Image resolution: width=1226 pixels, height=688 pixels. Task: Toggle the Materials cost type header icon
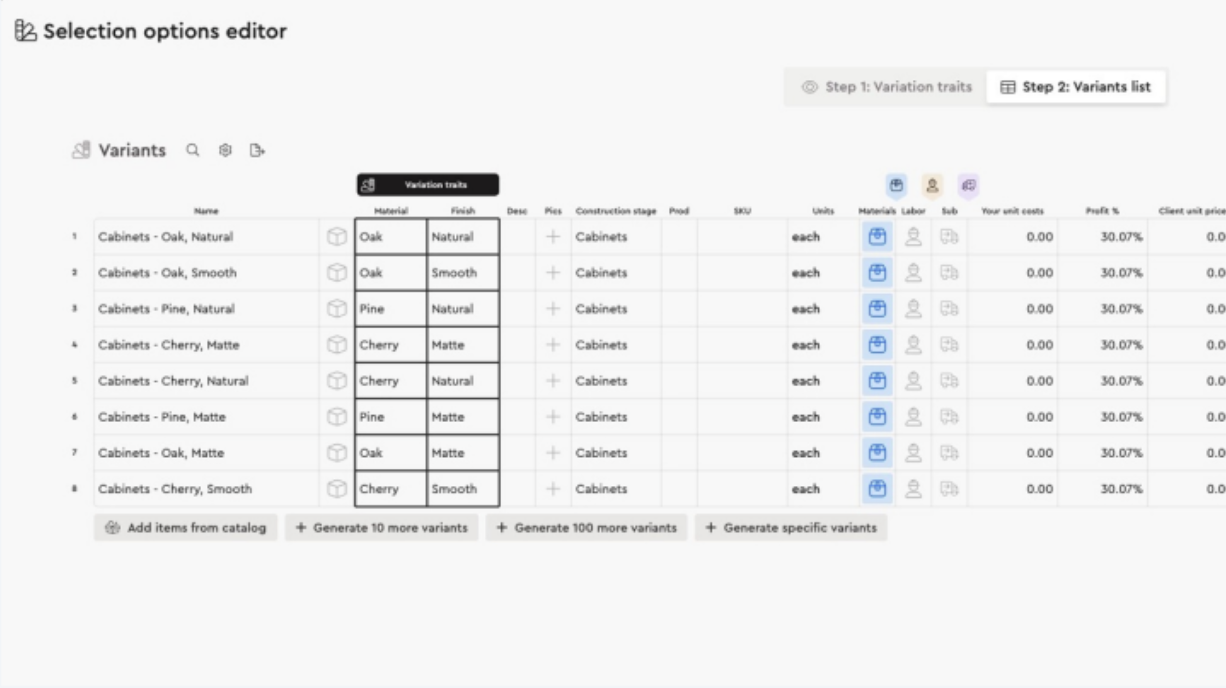[896, 185]
